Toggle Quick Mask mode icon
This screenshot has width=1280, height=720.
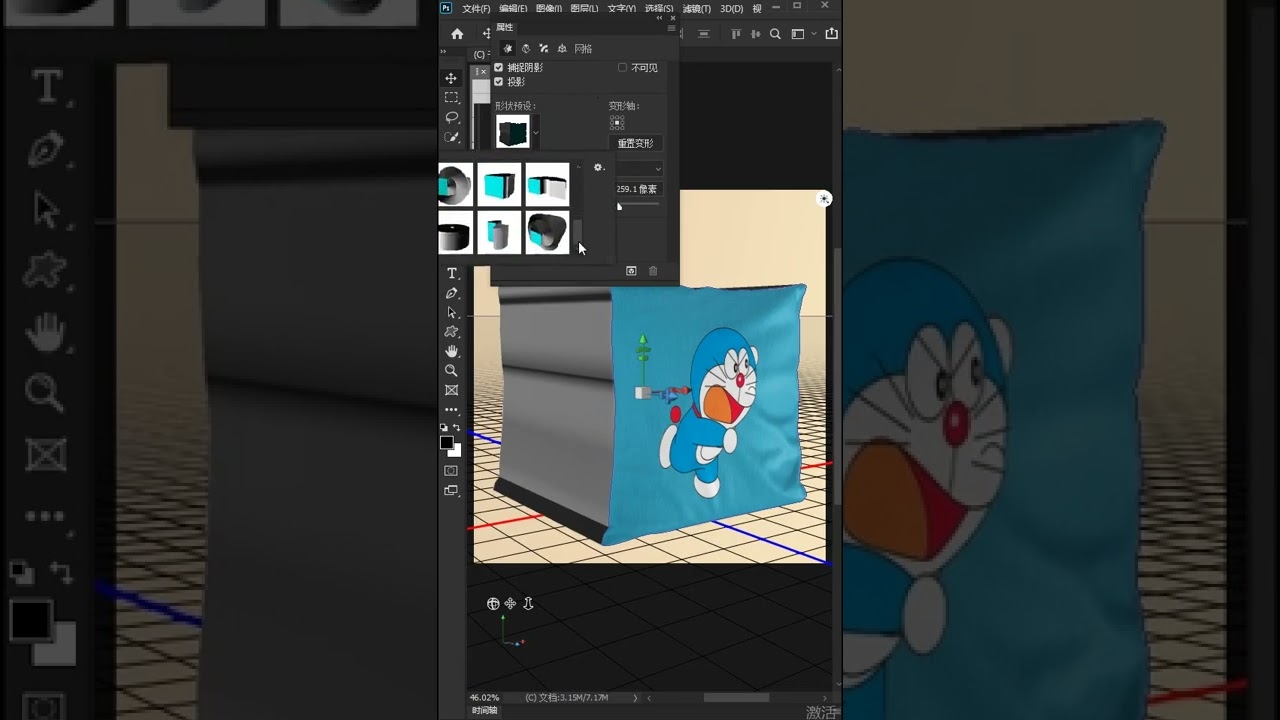452,471
